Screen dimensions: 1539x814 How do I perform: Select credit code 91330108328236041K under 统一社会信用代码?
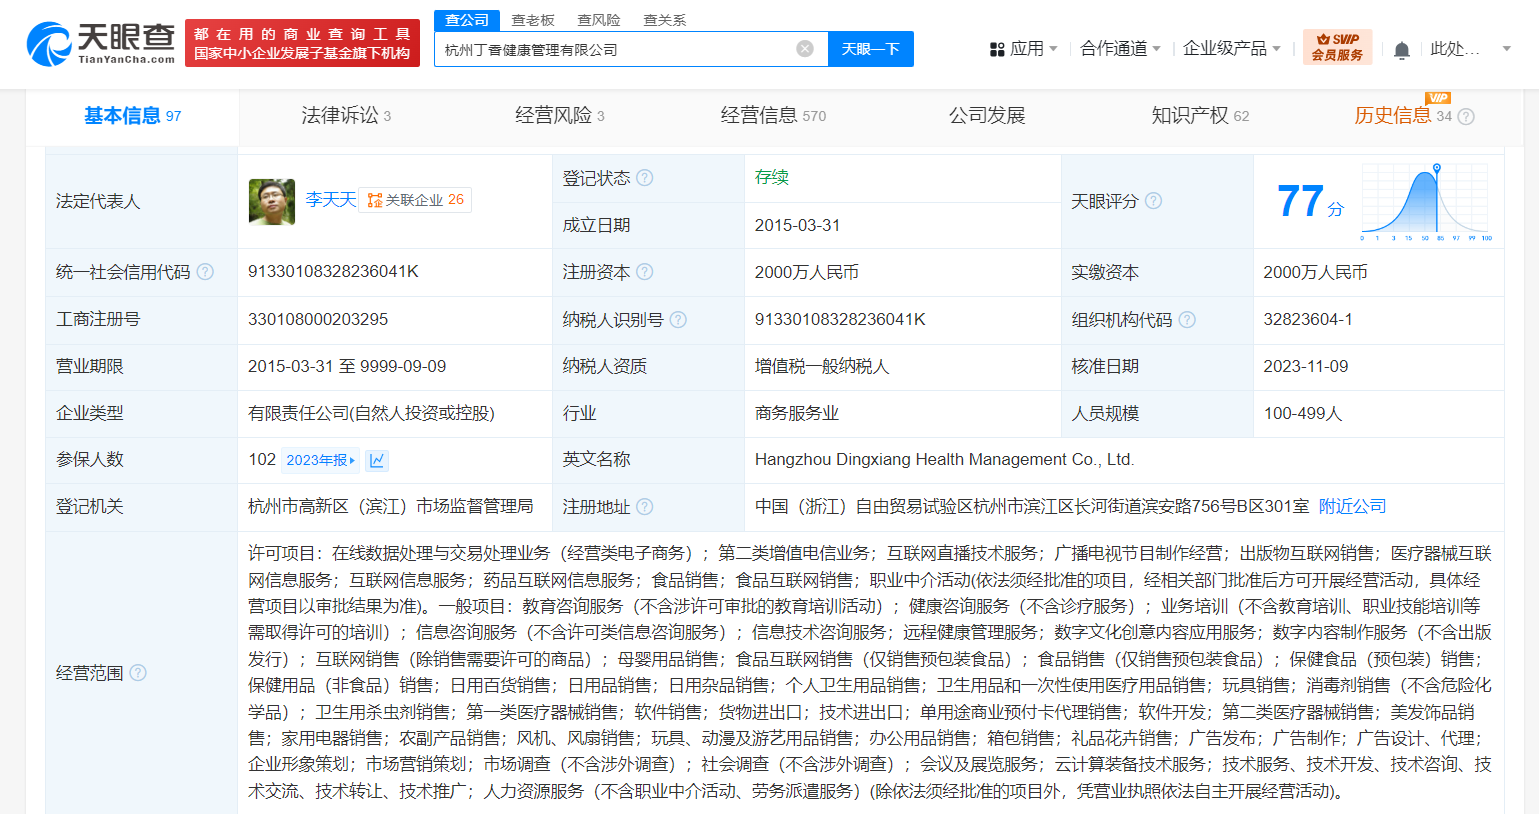point(333,272)
